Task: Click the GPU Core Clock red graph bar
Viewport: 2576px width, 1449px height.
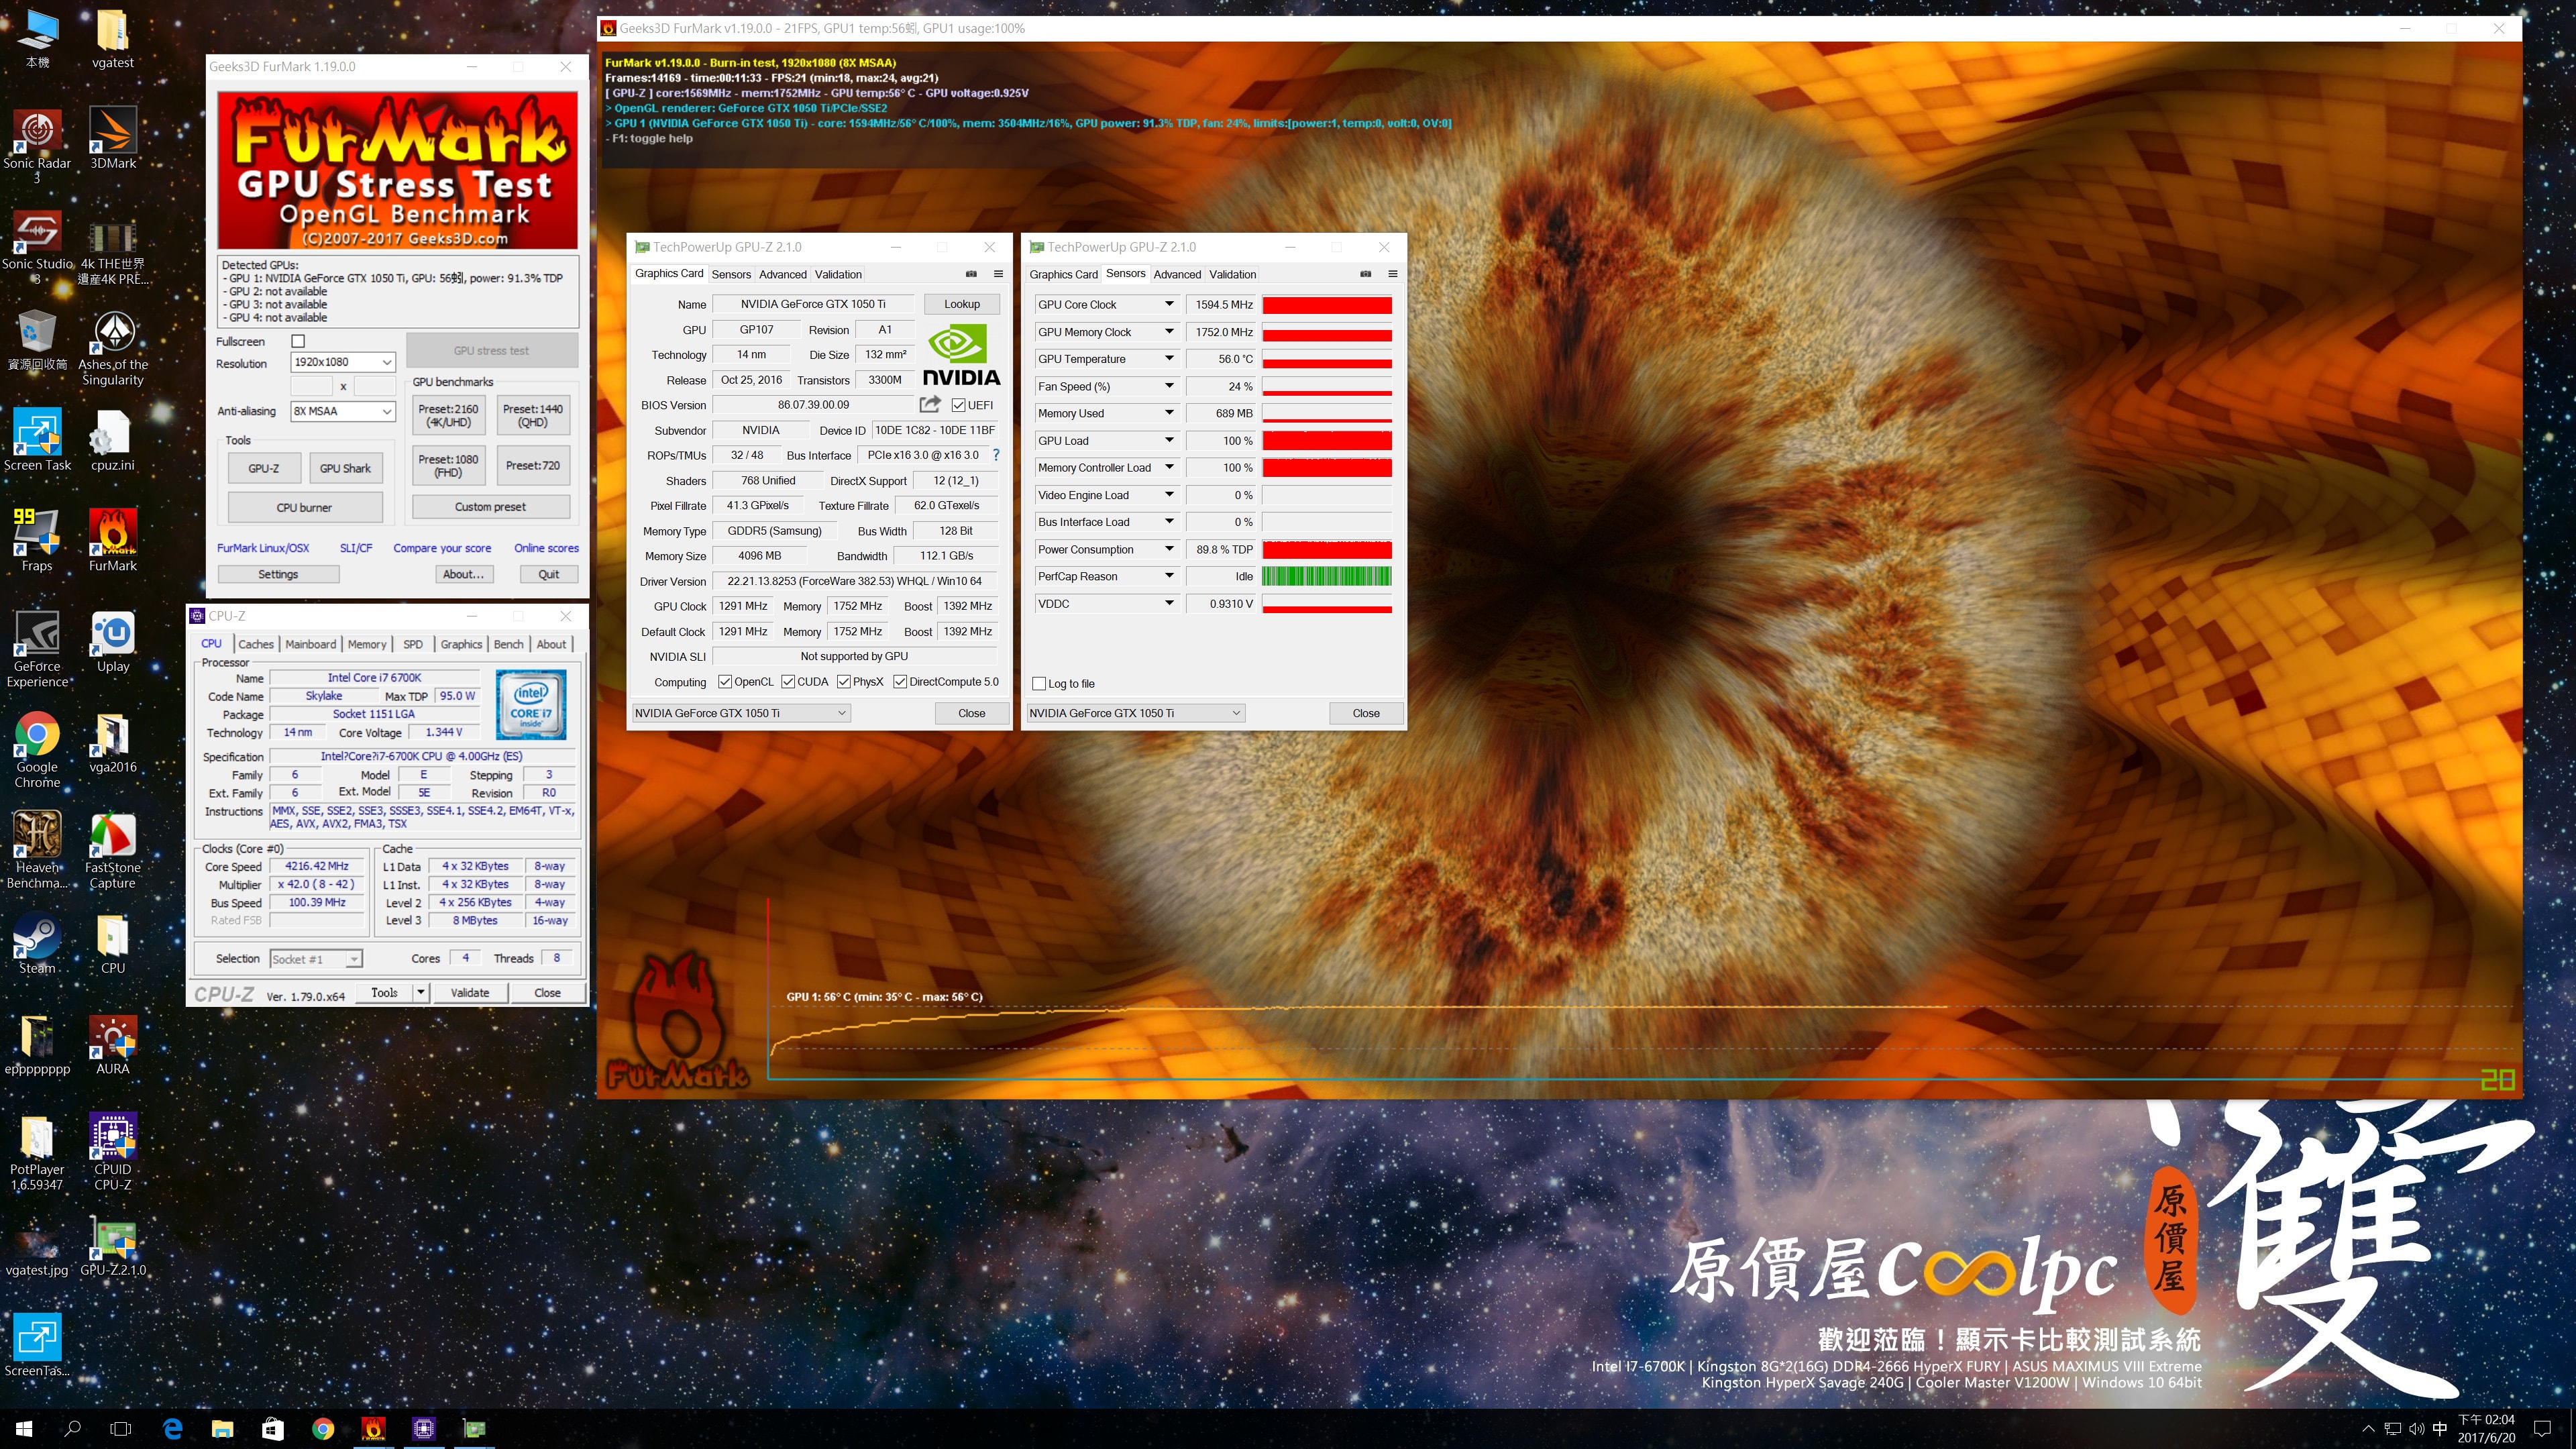Action: 1327,305
